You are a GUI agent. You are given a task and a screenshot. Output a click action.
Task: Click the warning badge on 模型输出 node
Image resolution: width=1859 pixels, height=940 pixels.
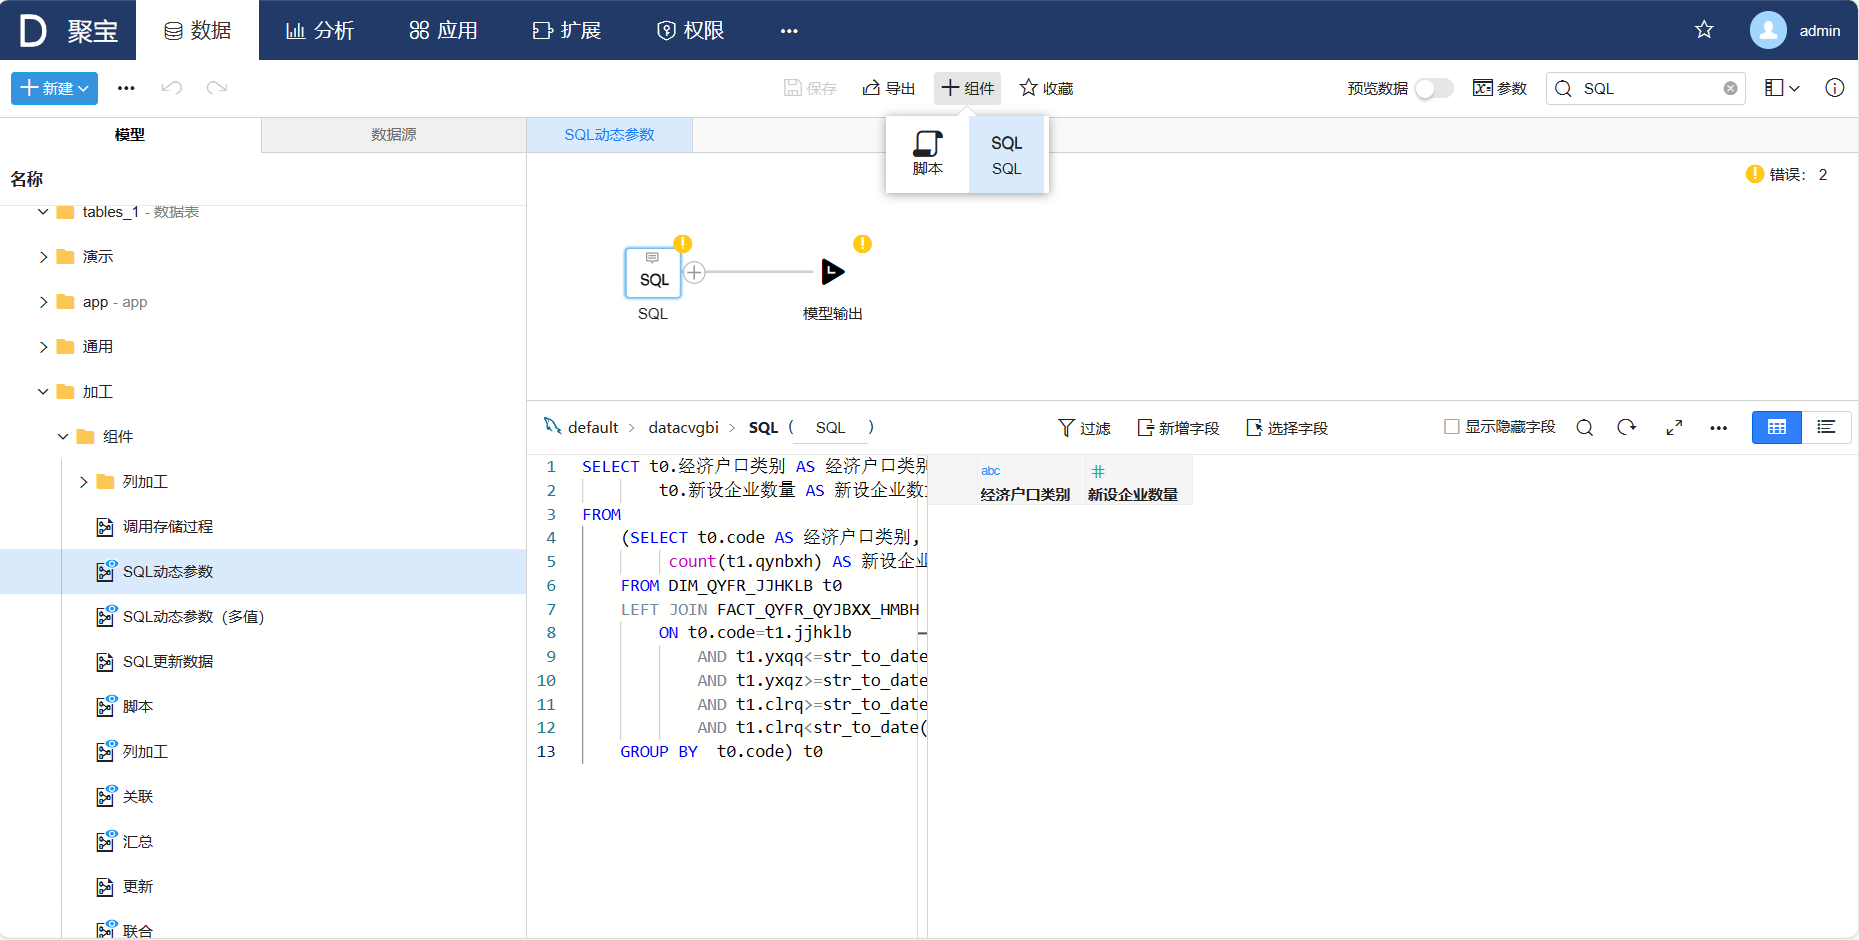862,244
